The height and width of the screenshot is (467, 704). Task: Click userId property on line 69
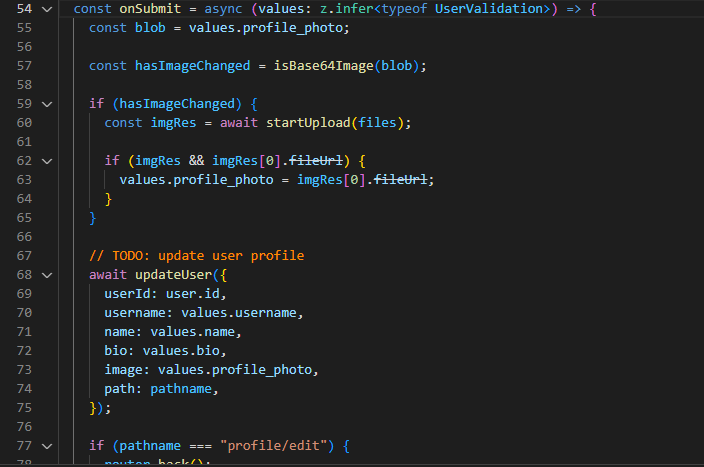pyautogui.click(x=128, y=294)
